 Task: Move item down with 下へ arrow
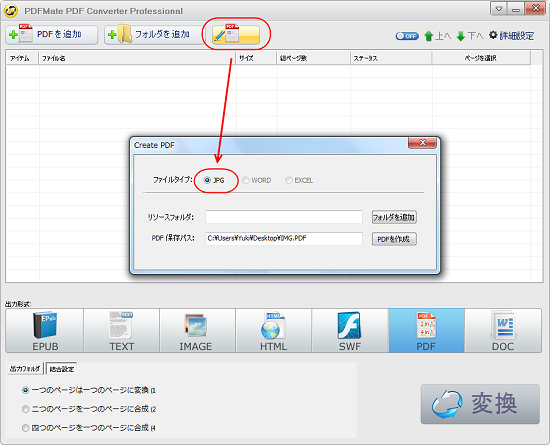coord(470,36)
